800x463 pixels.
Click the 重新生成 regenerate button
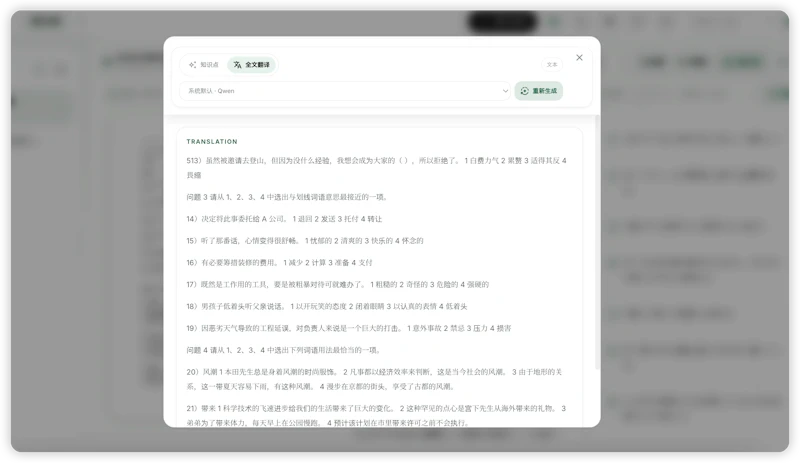click(x=539, y=91)
